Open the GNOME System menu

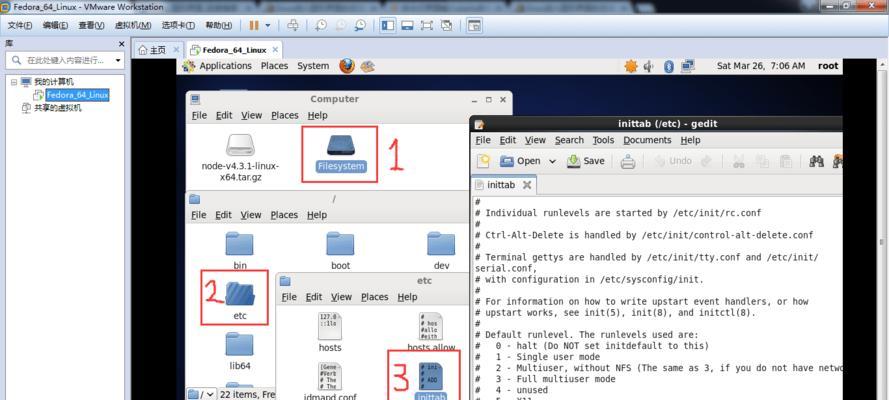click(x=313, y=66)
